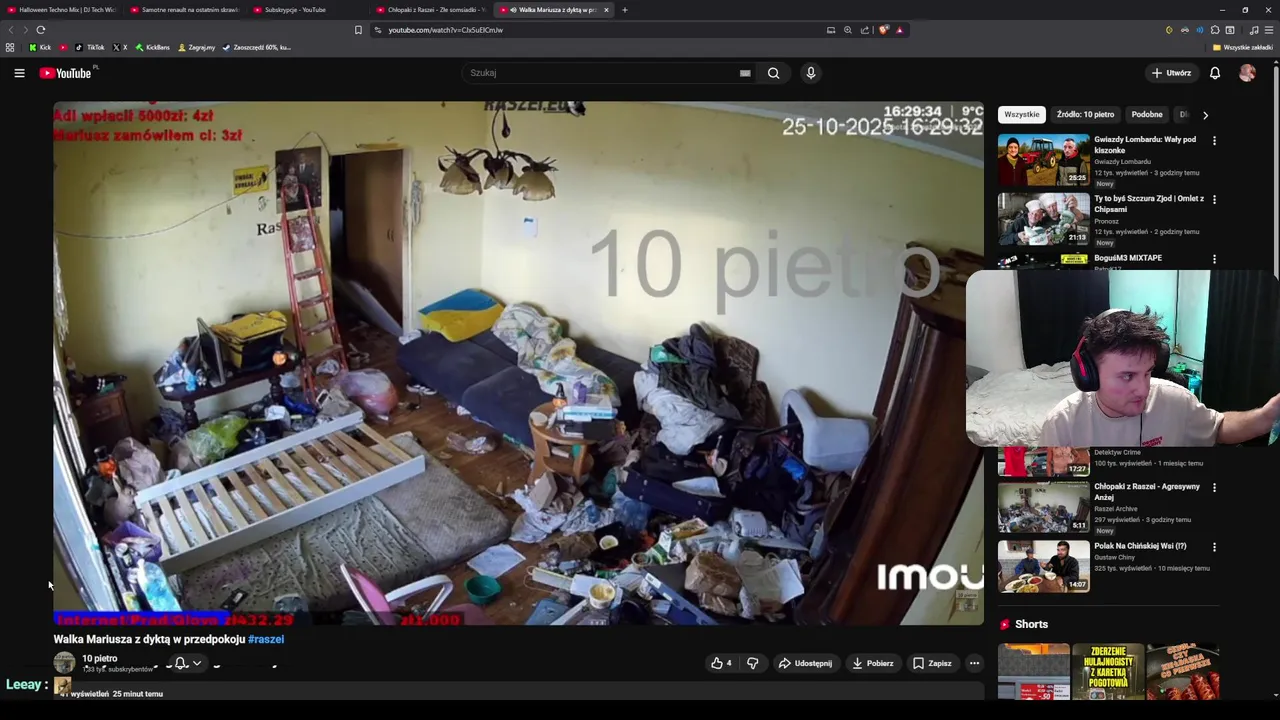Open the Kick bookmark
The image size is (1280, 720).
[40, 47]
